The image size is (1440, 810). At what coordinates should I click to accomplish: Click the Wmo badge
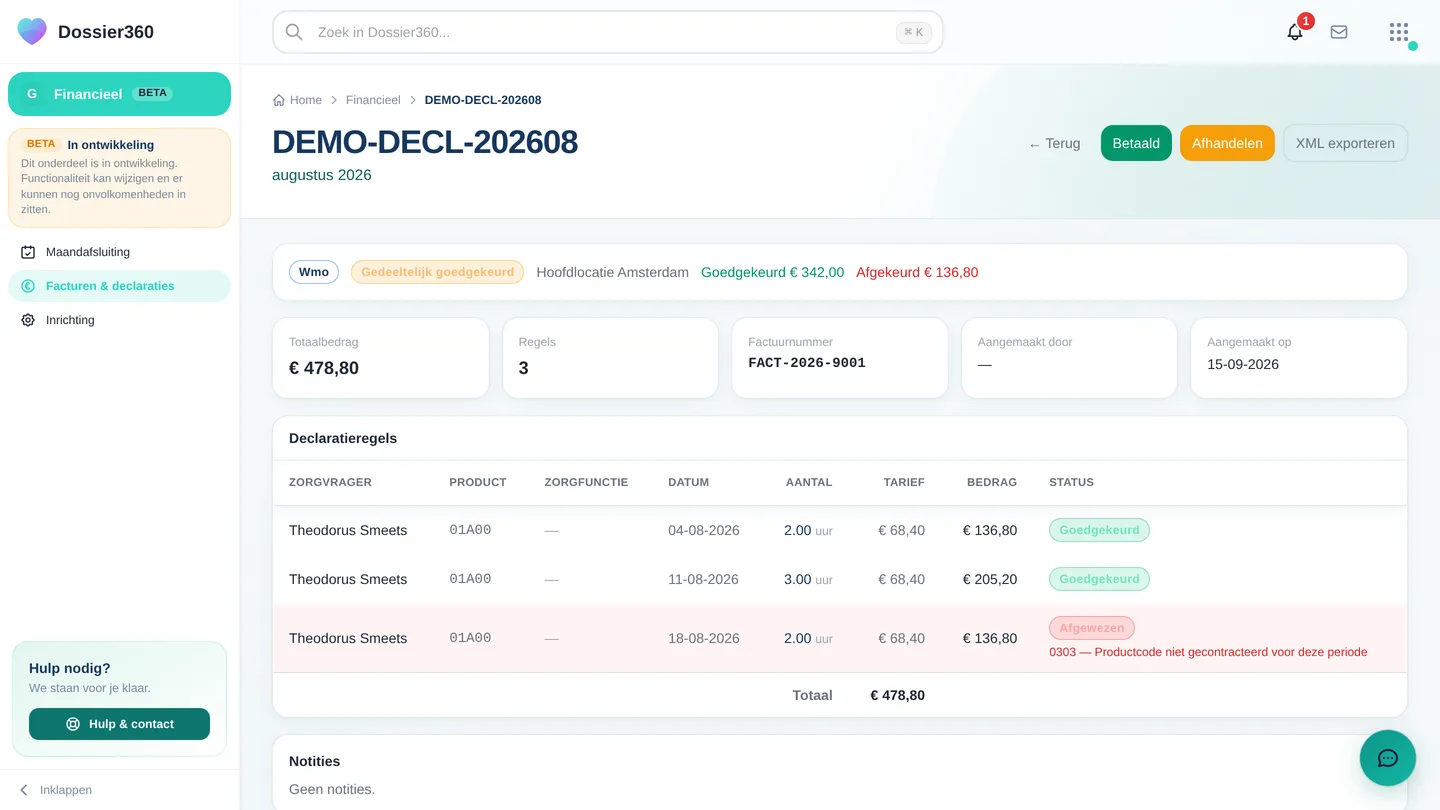tap(314, 272)
